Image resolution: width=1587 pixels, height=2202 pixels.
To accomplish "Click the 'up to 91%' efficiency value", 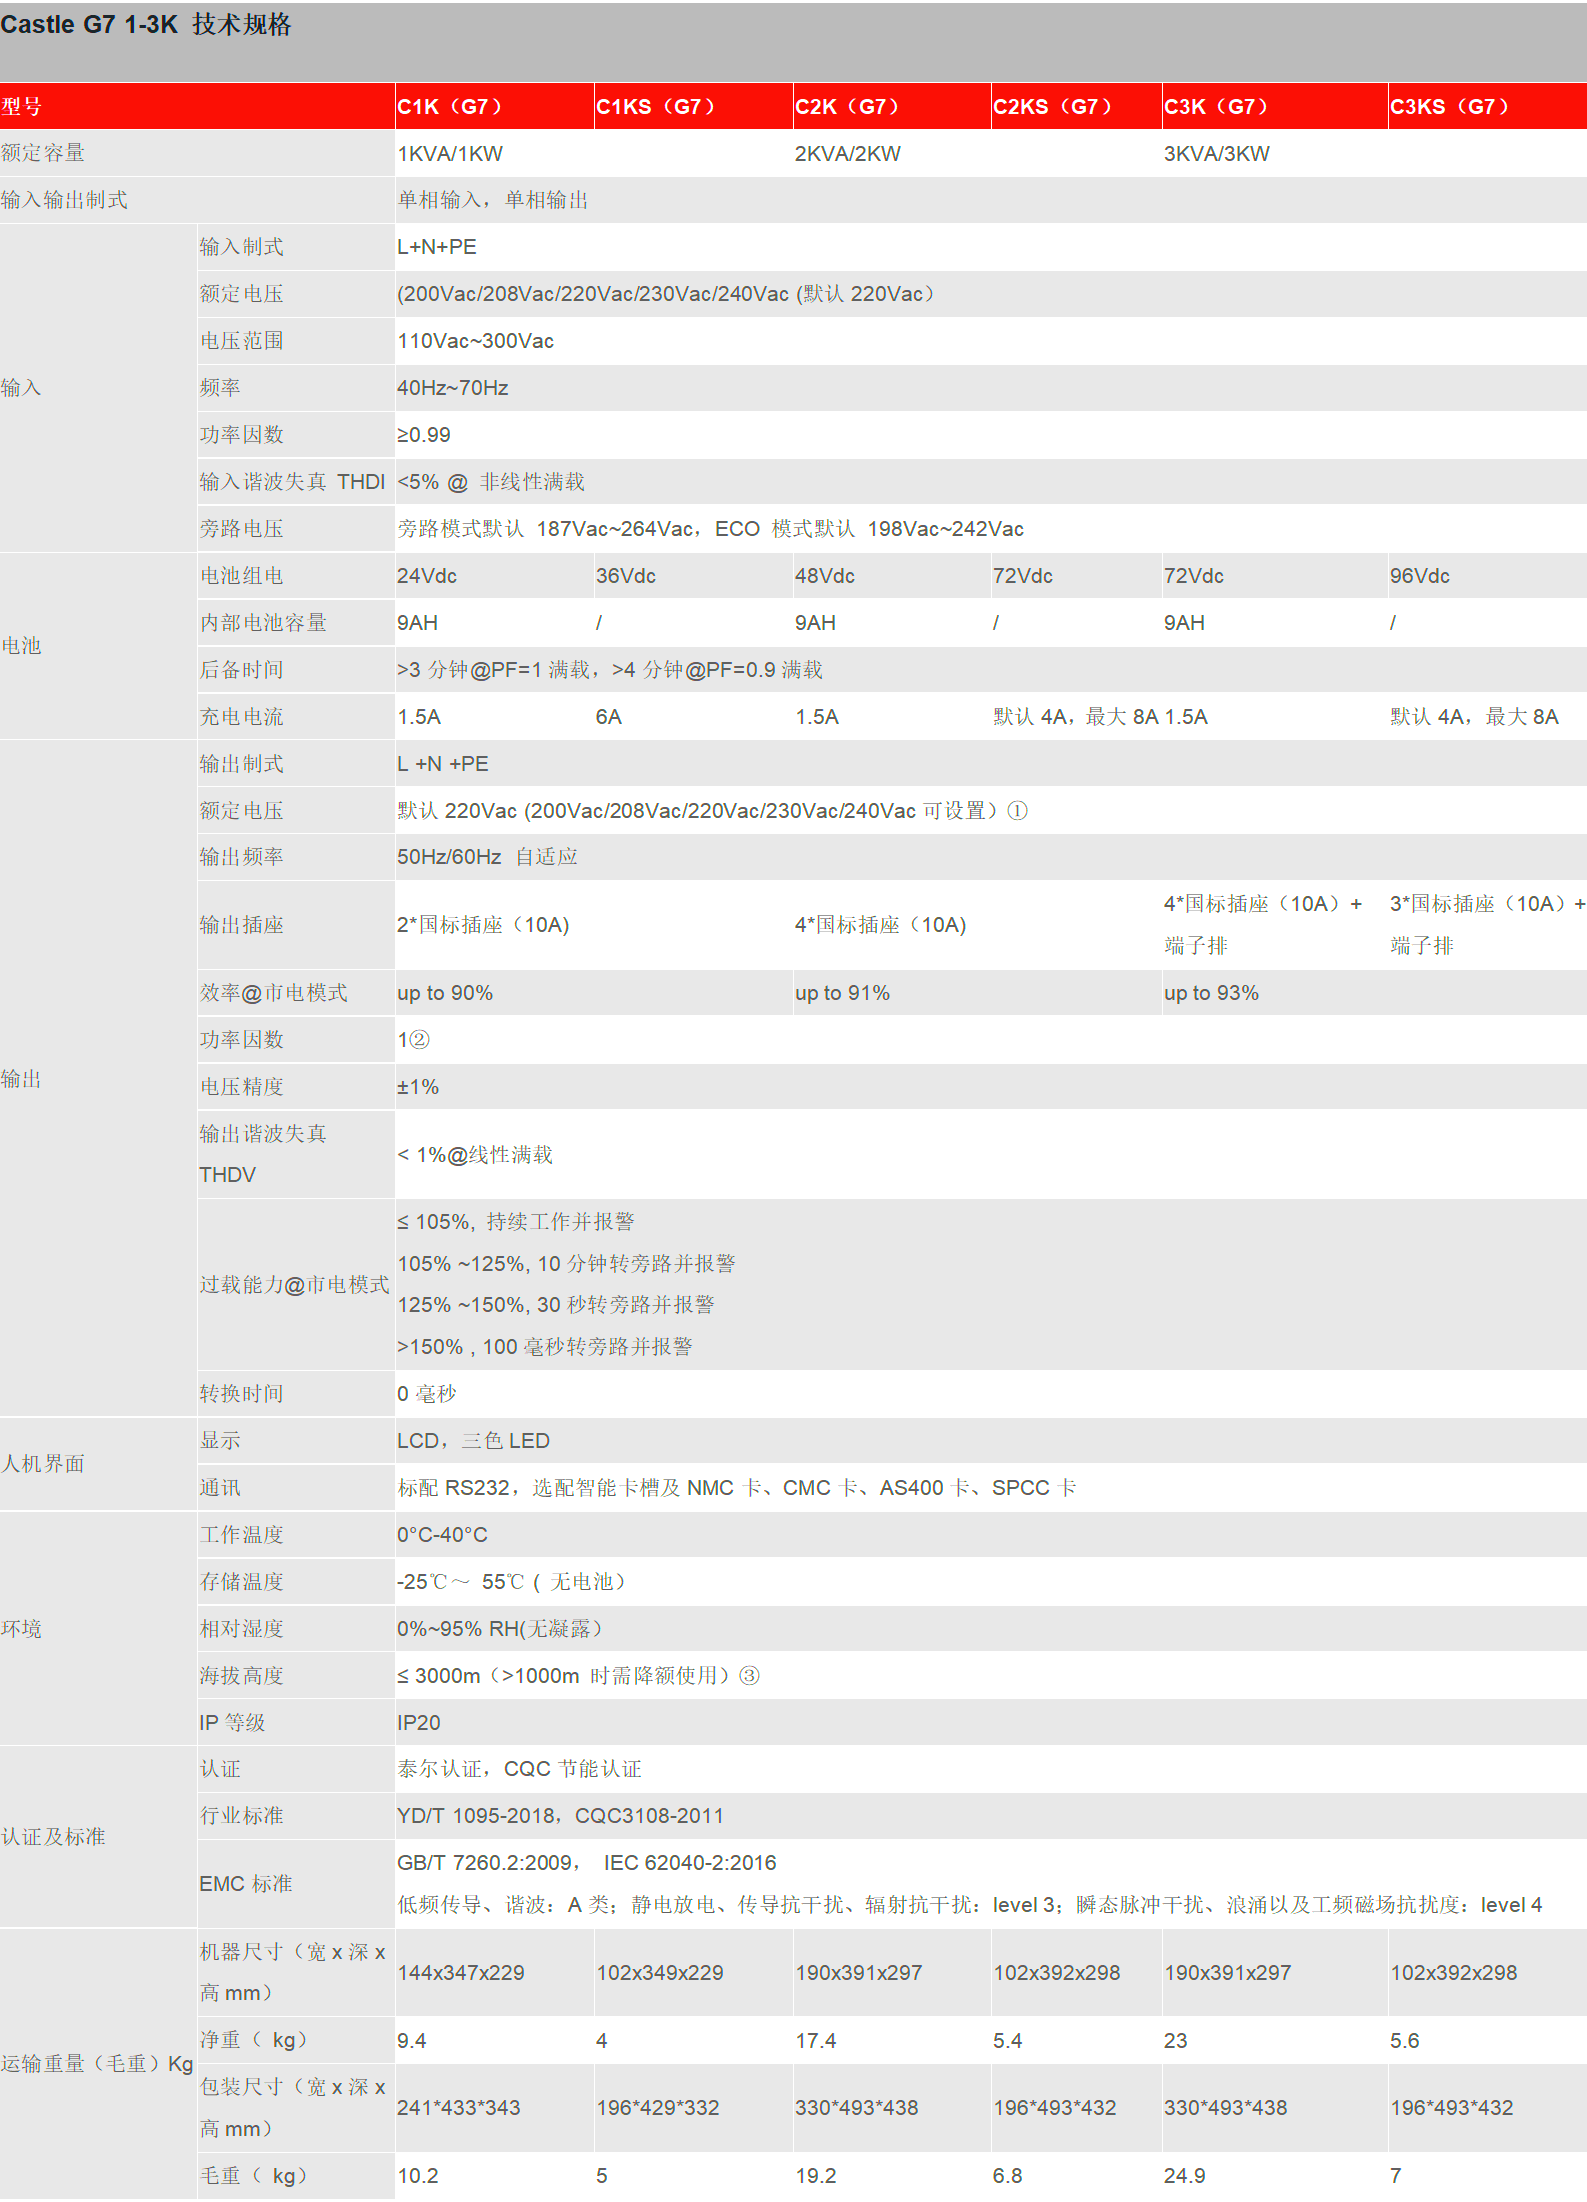I will click(x=843, y=993).
